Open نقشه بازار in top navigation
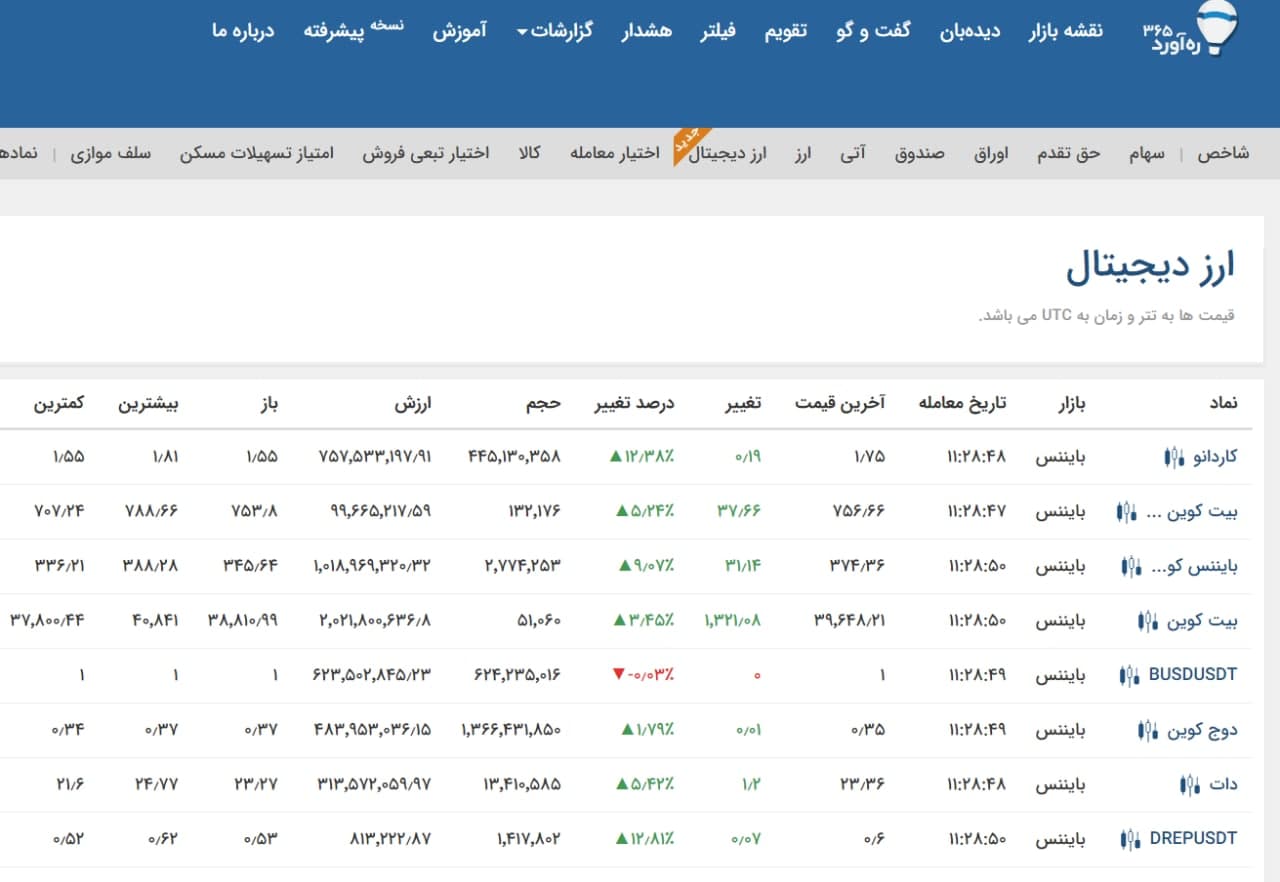 point(1065,31)
